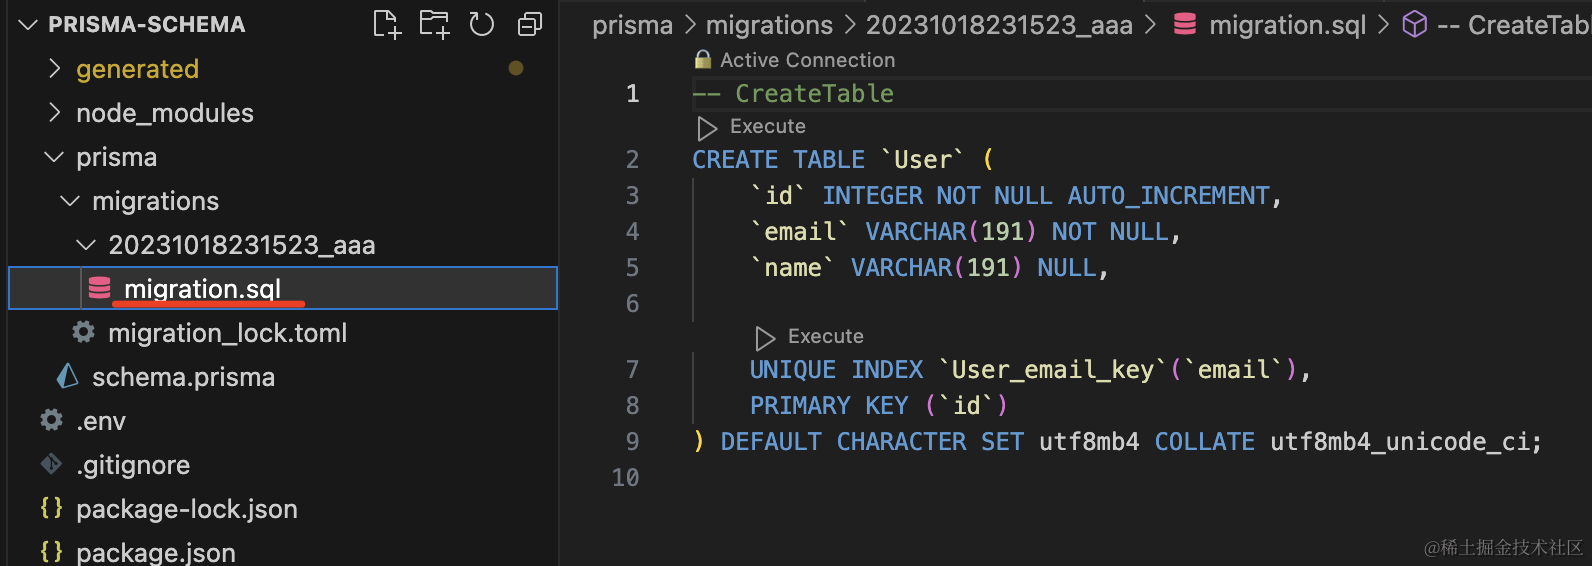
Task: Click the migrations breadcrumb segment
Action: pyautogui.click(x=769, y=25)
